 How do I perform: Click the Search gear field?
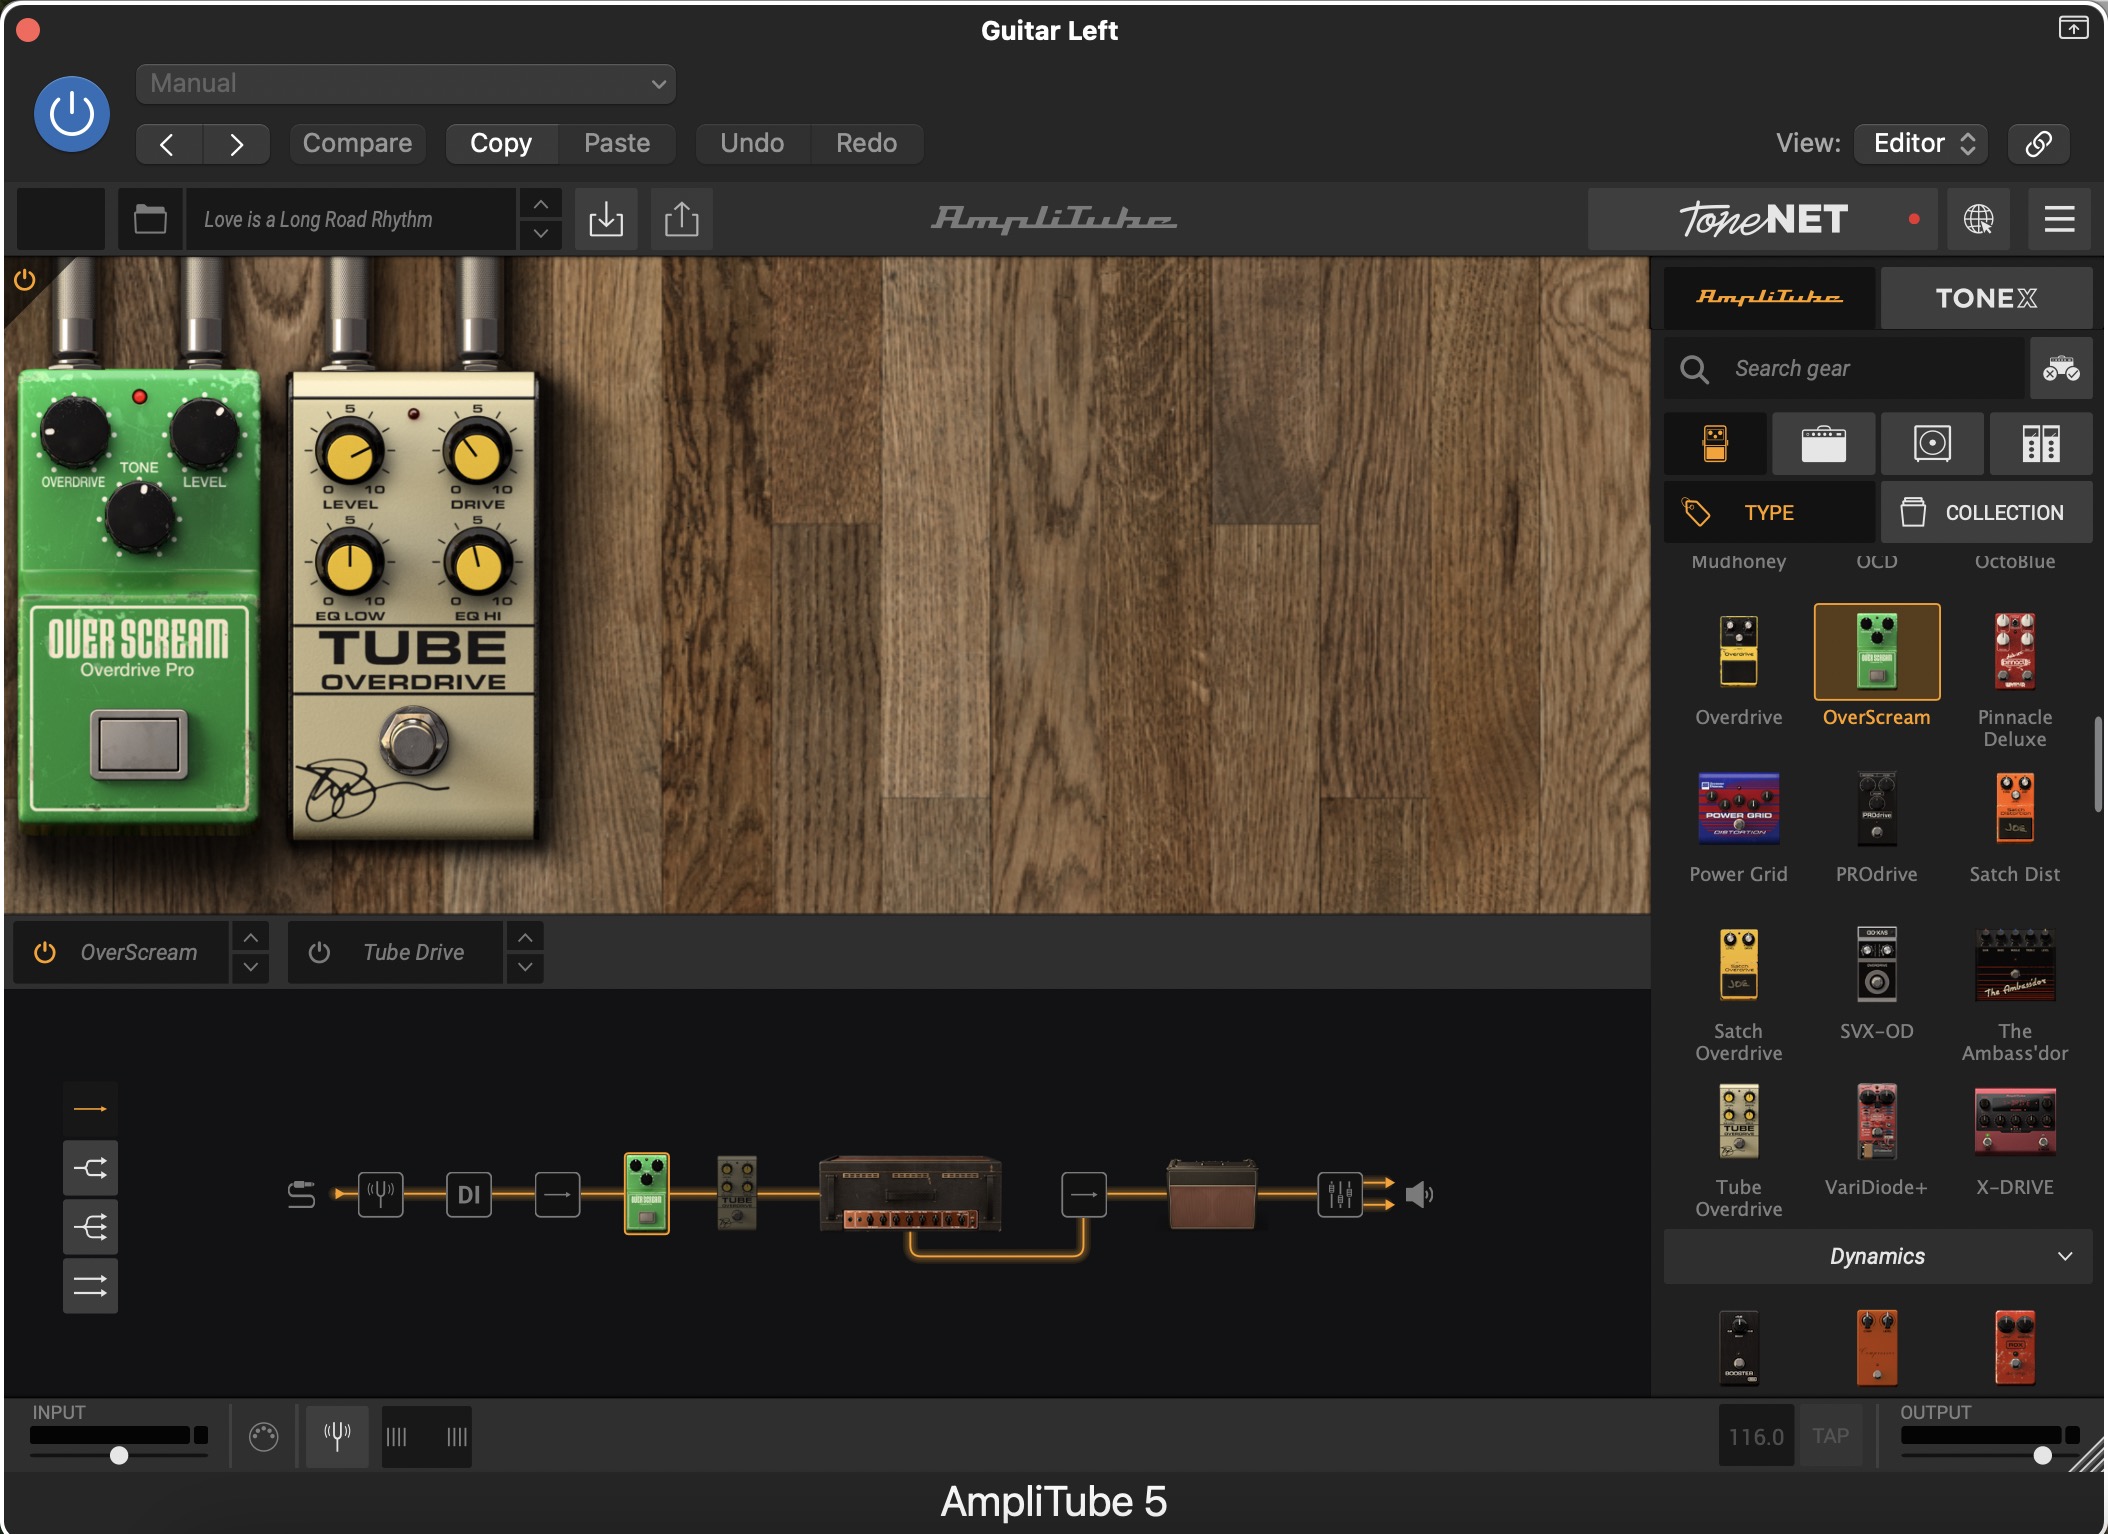1845,369
